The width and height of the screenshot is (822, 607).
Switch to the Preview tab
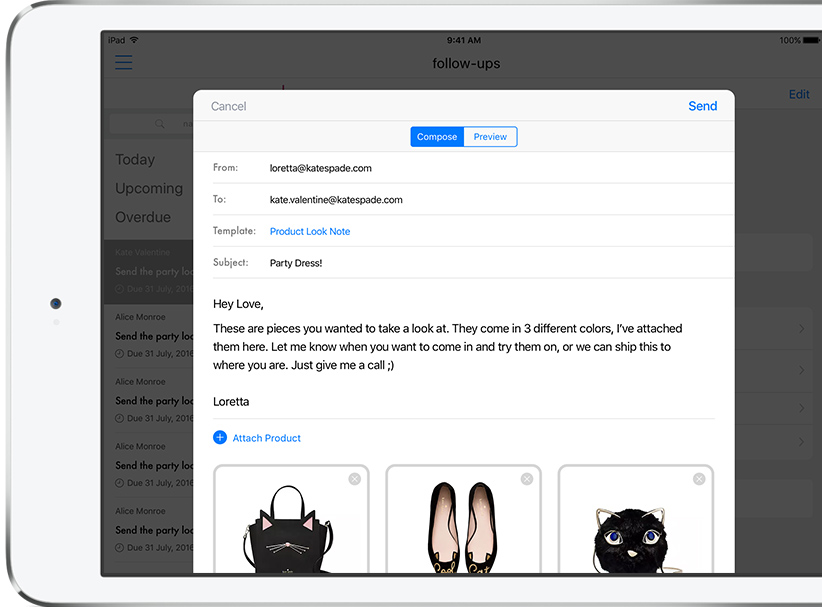tap(490, 136)
